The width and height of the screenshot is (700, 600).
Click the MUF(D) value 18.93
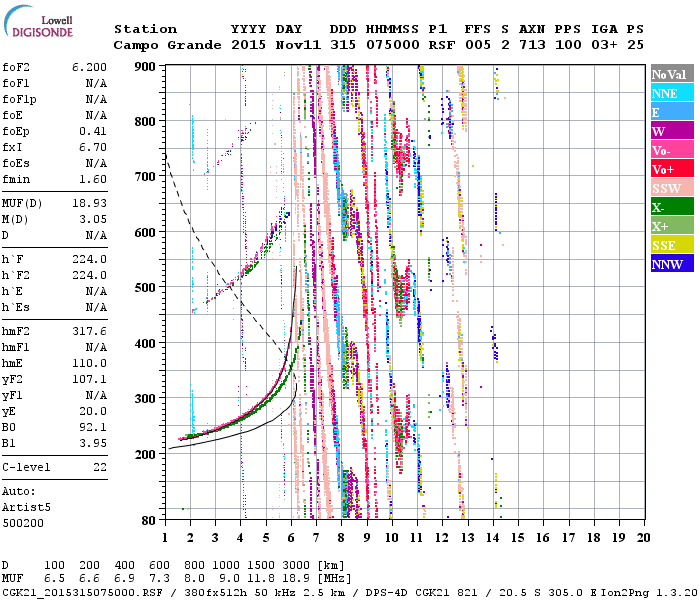point(89,203)
